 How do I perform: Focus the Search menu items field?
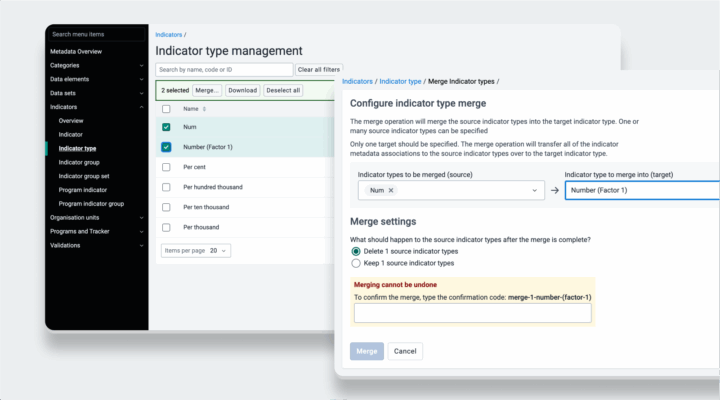click(97, 34)
